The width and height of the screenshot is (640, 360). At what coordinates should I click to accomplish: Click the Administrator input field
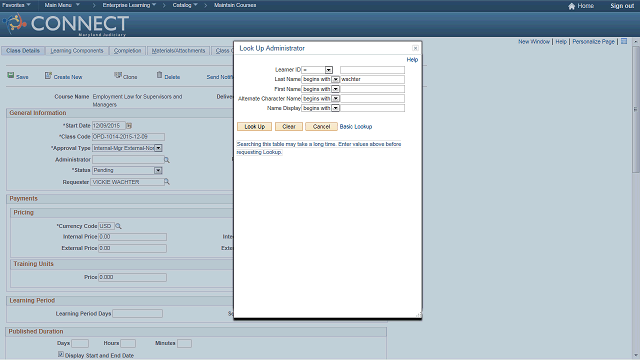[128, 160]
